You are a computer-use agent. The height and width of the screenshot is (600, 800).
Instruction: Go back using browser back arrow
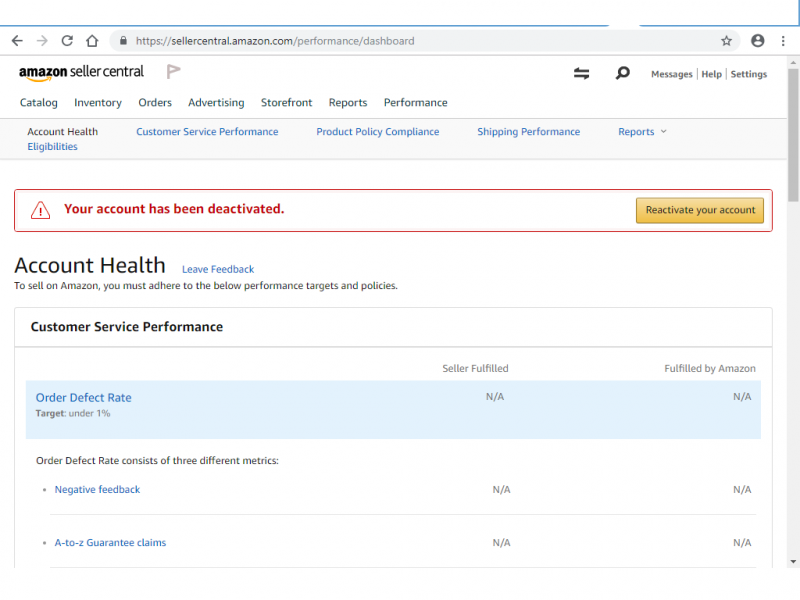click(x=17, y=41)
